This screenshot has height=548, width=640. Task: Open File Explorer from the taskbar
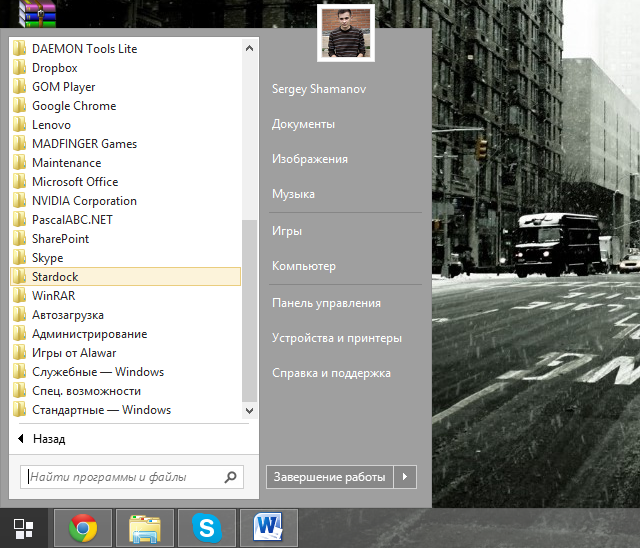pos(145,528)
